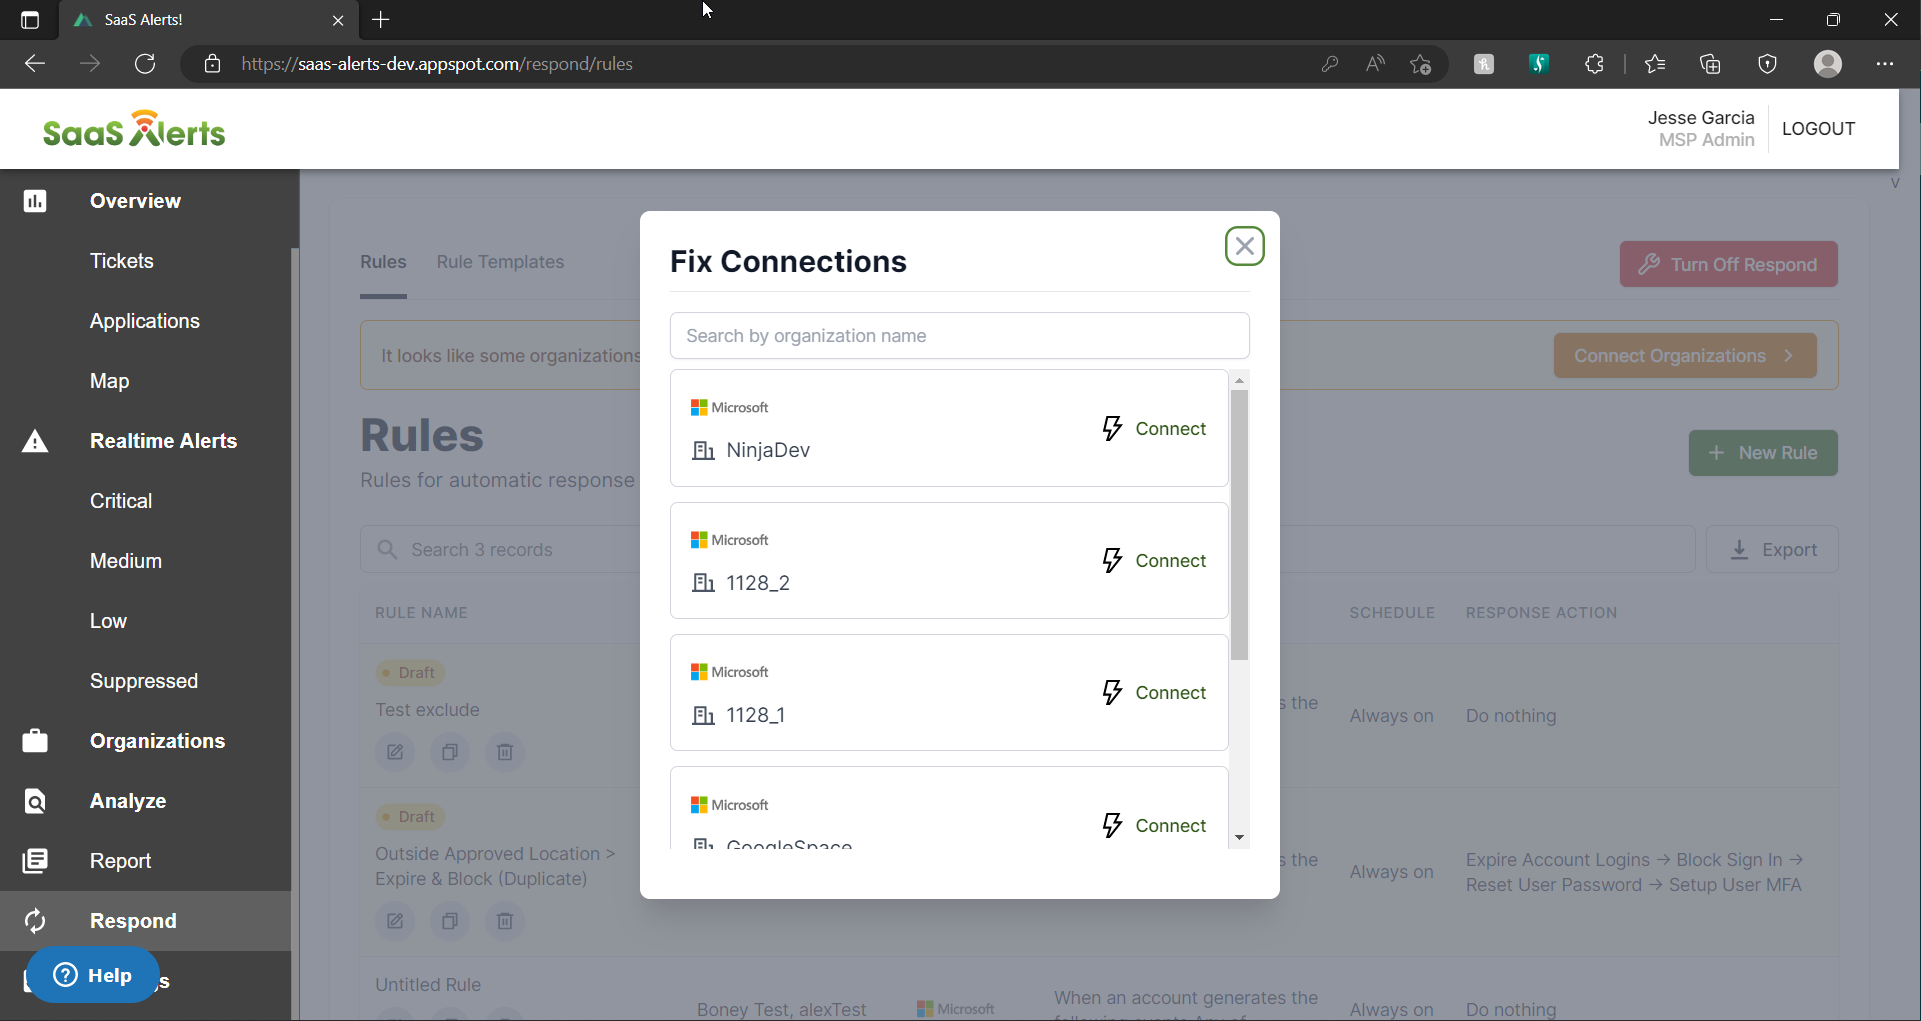Select the SaaS Alerts browser tab
Screen dimensions: 1921x1021
(200, 20)
